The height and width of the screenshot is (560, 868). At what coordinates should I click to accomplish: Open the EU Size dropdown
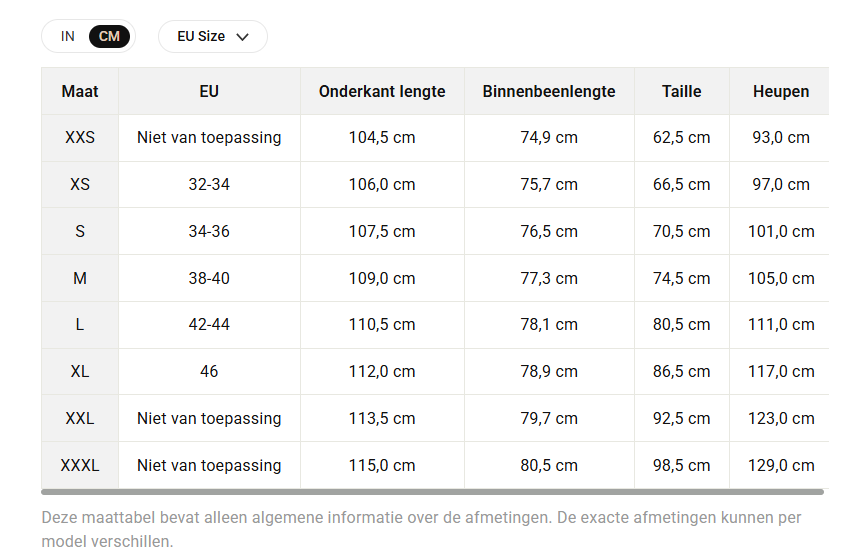pos(213,37)
